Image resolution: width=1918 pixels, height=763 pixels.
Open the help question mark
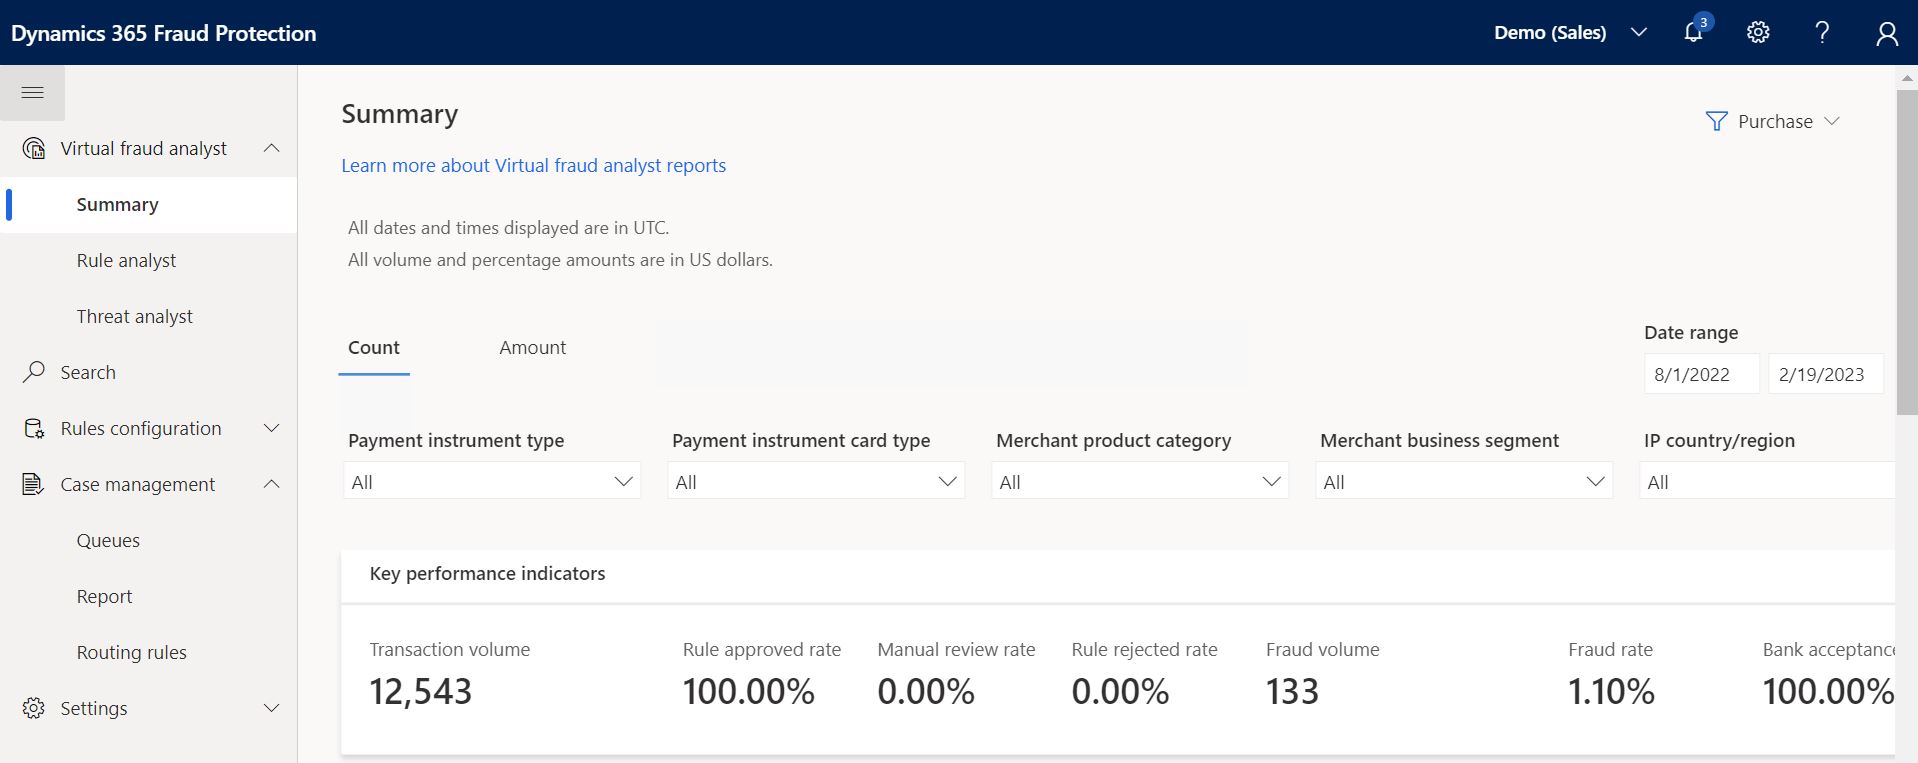[x=1822, y=33]
